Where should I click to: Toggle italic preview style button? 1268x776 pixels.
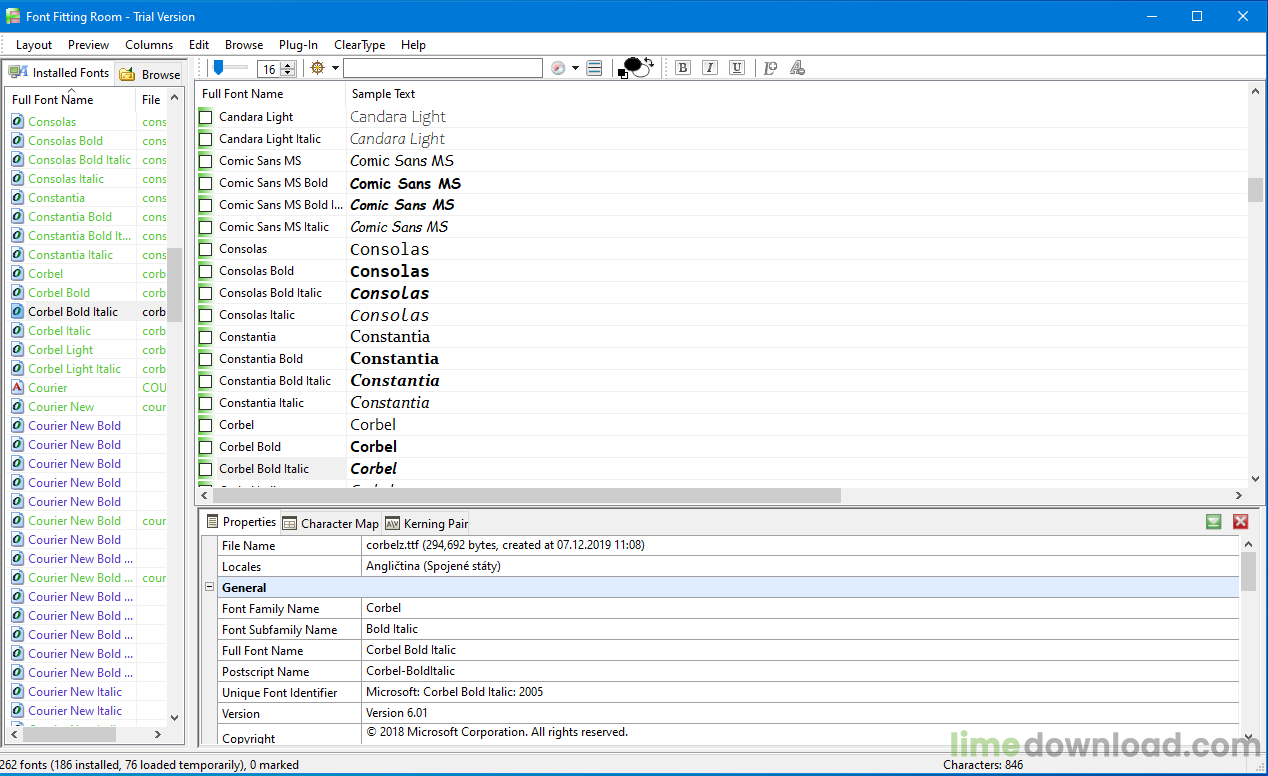point(710,68)
